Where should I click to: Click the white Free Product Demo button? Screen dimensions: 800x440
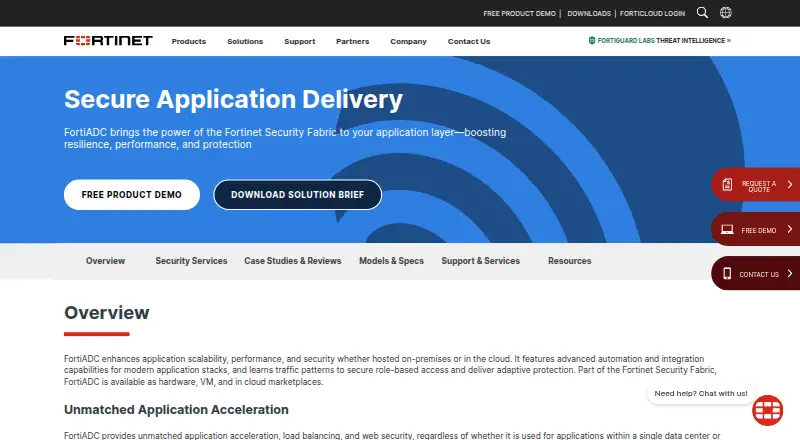point(132,194)
